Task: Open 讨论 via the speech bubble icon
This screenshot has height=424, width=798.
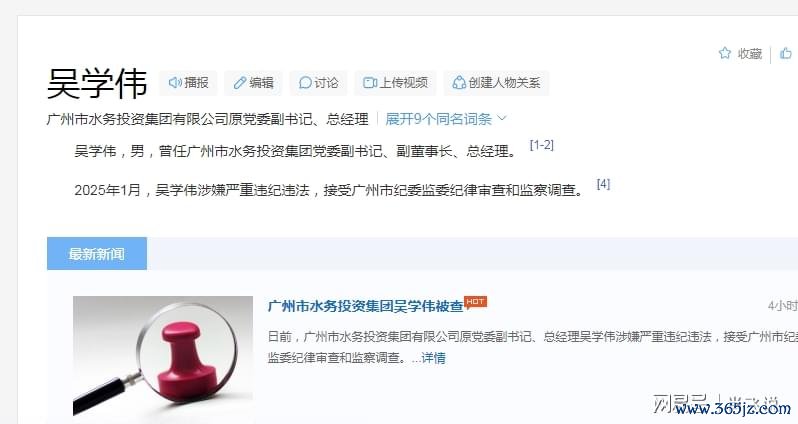Action: (305, 82)
